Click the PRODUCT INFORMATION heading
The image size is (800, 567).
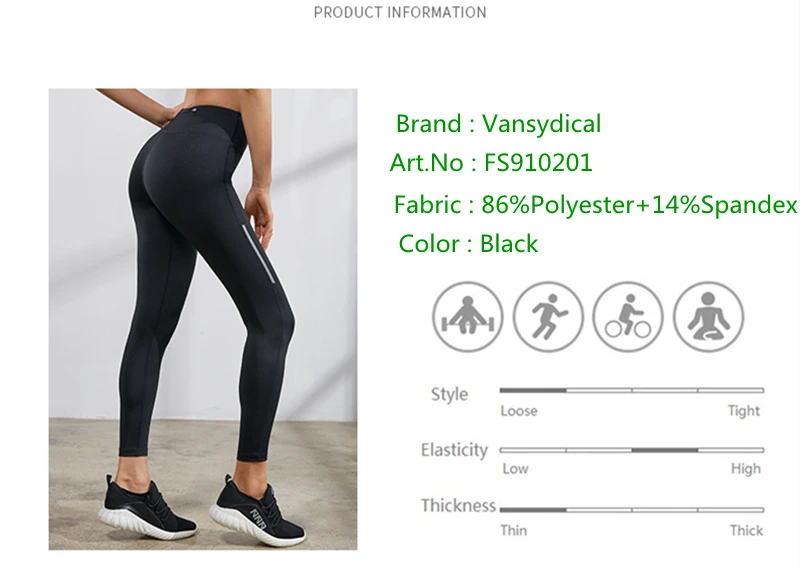(400, 12)
